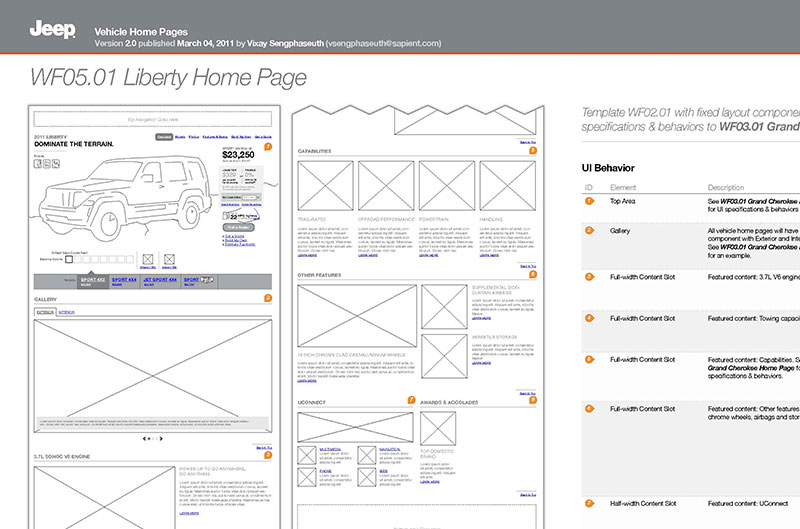Viewport: 800px width, 529px height.
Task: Select the Sport 4X4 trim tab
Action: tap(124, 281)
